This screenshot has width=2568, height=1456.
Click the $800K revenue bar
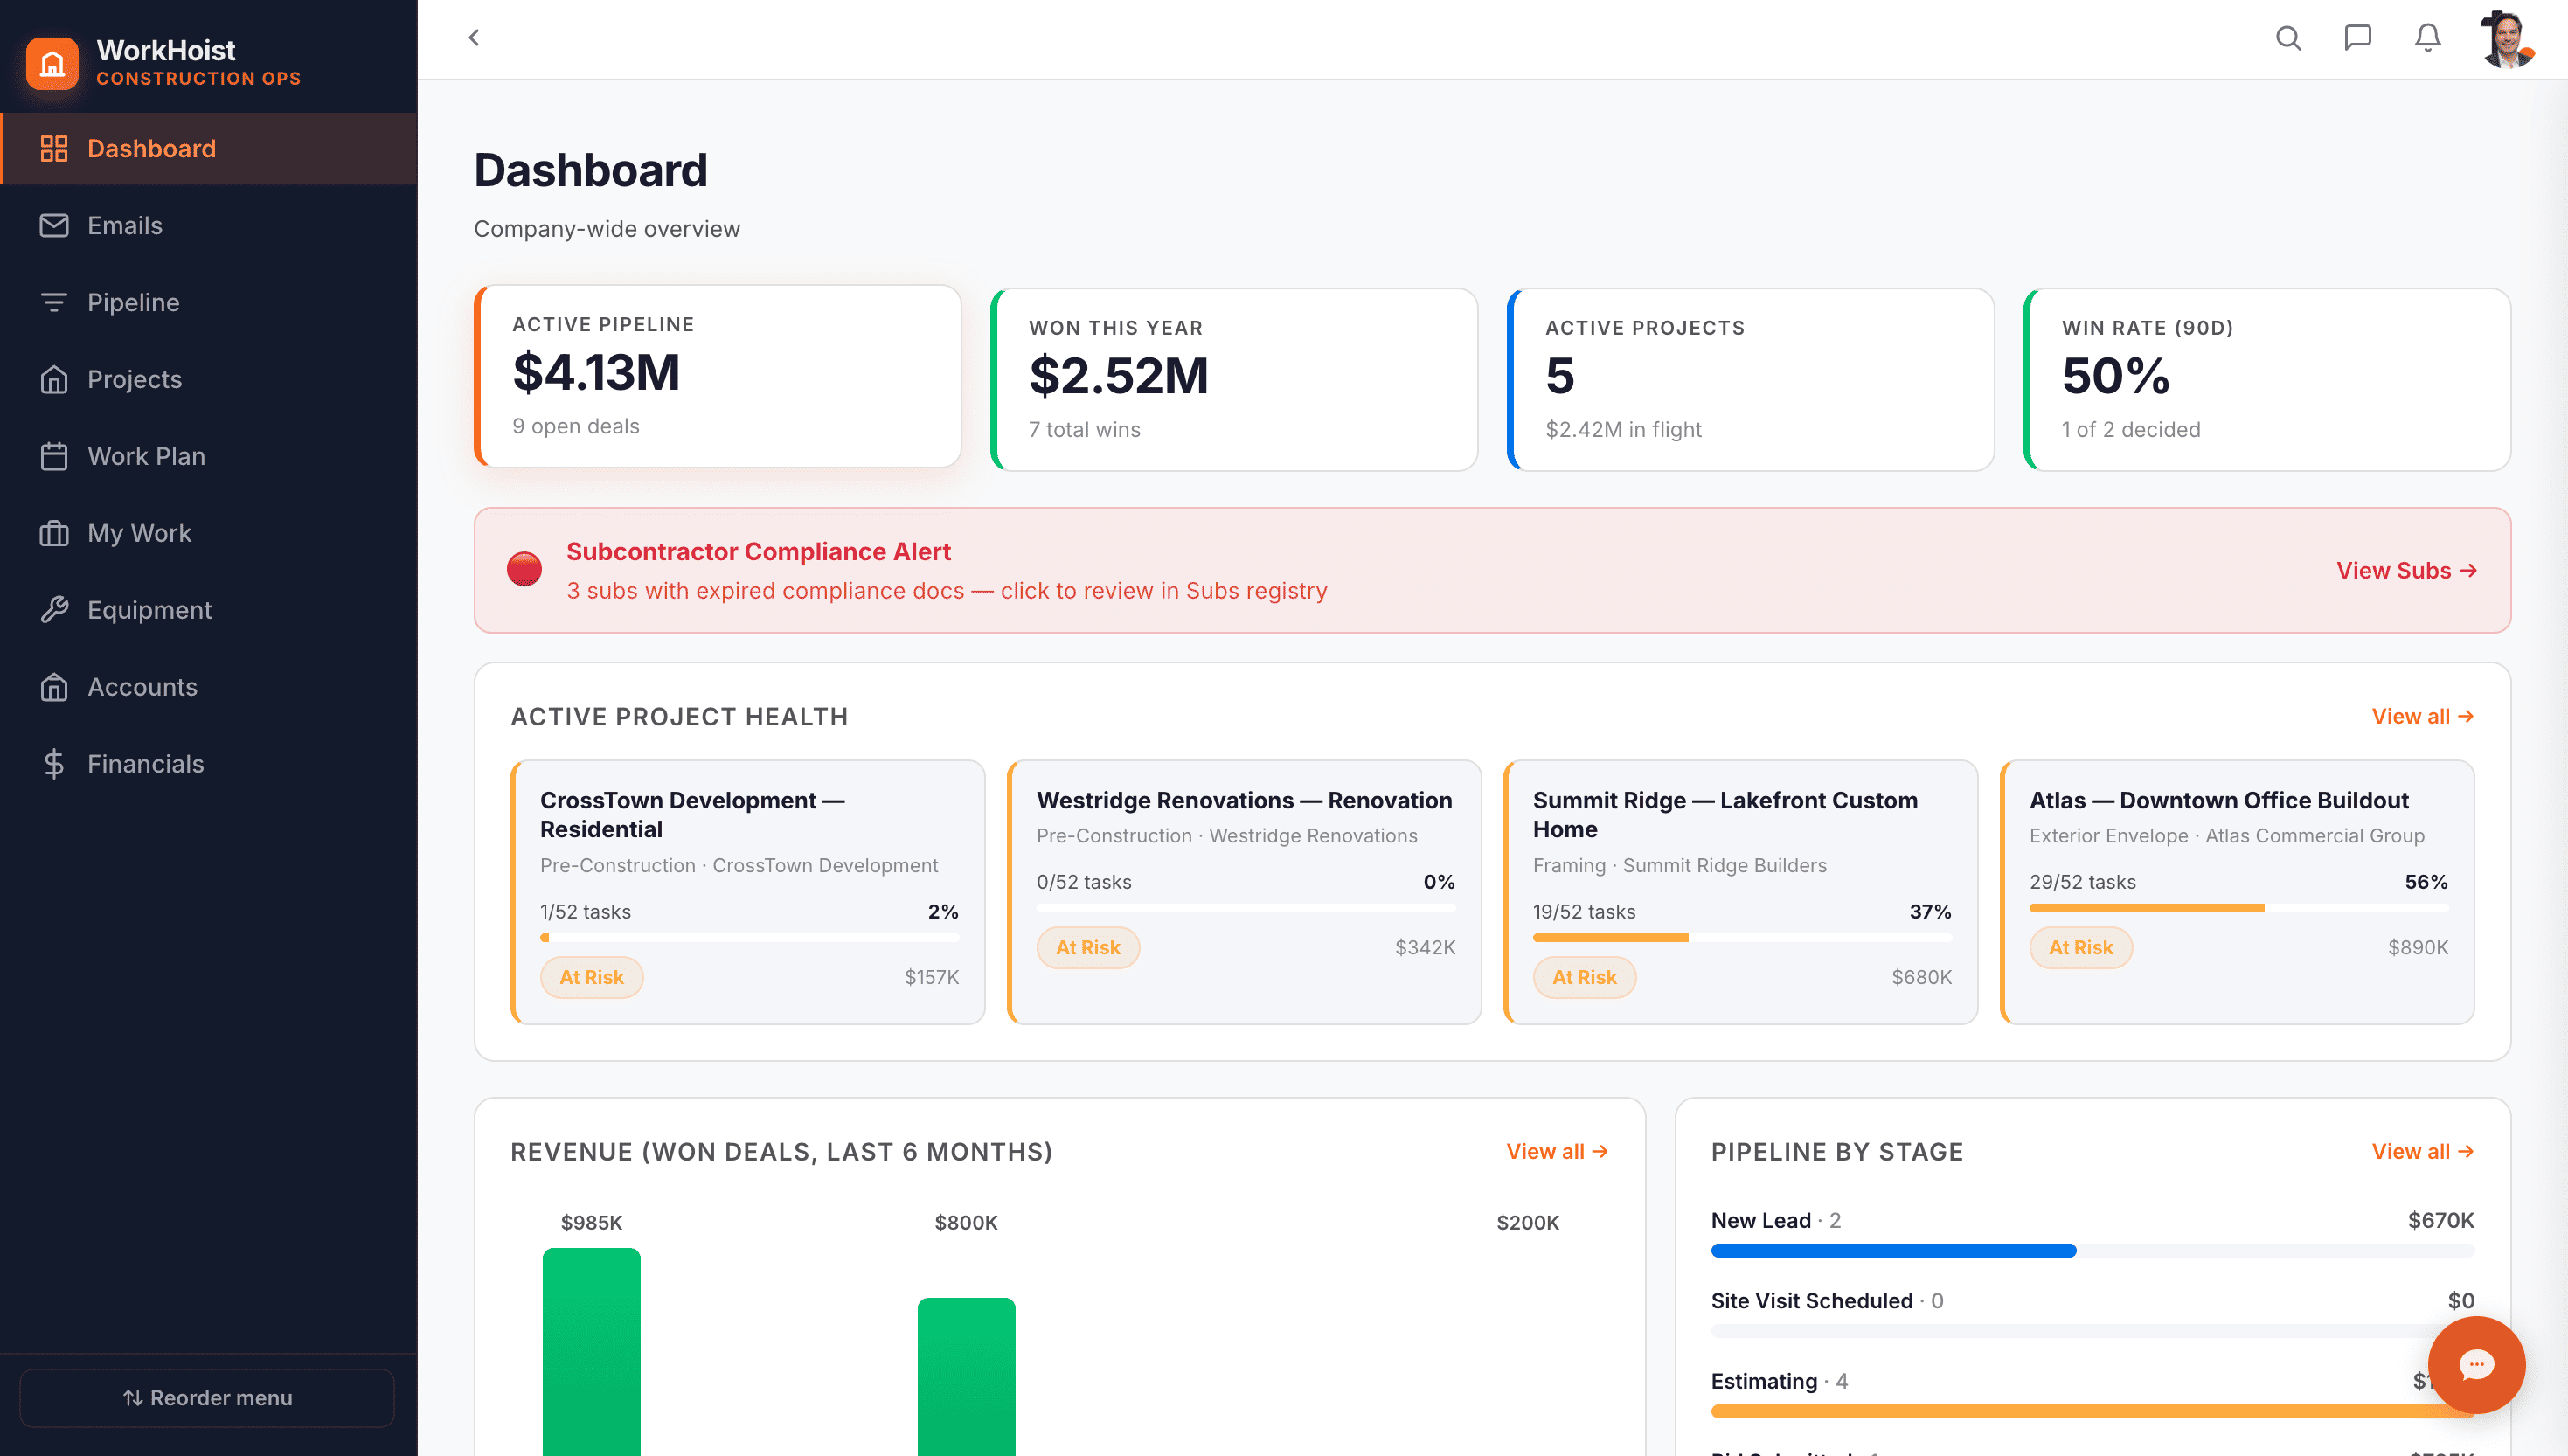(966, 1377)
